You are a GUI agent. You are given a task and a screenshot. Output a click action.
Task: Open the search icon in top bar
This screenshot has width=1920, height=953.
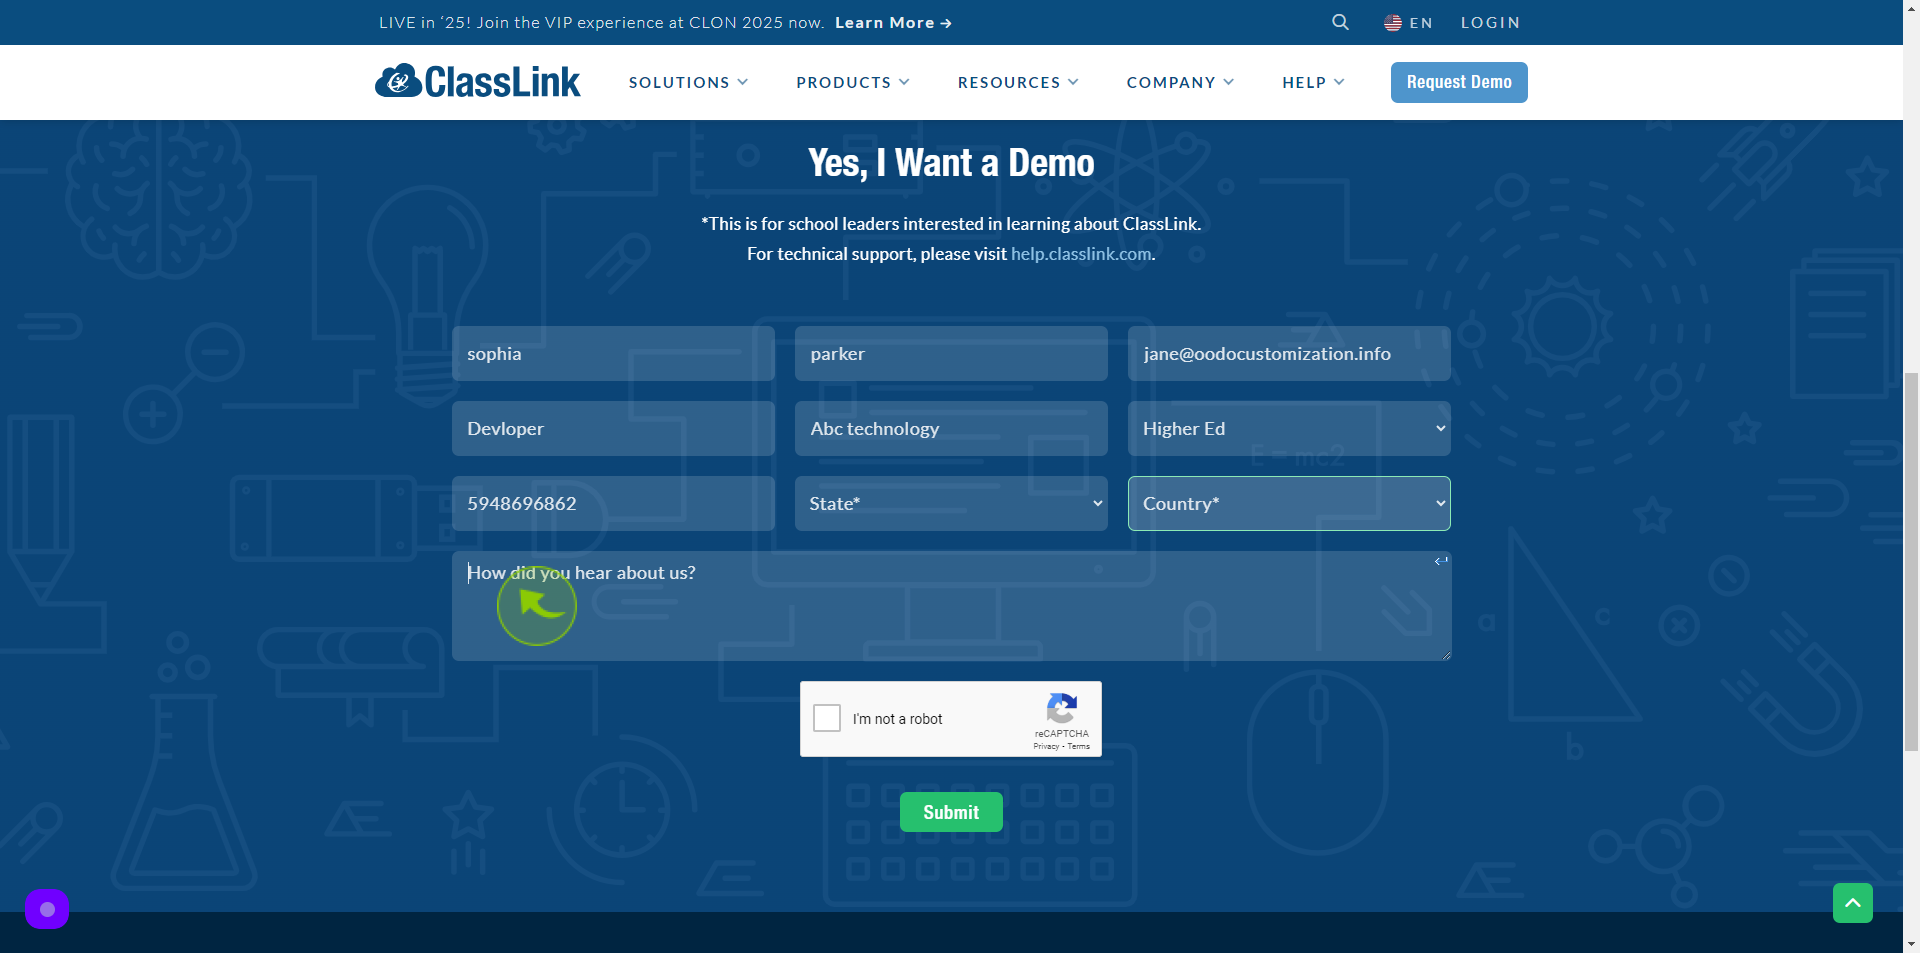click(x=1340, y=22)
